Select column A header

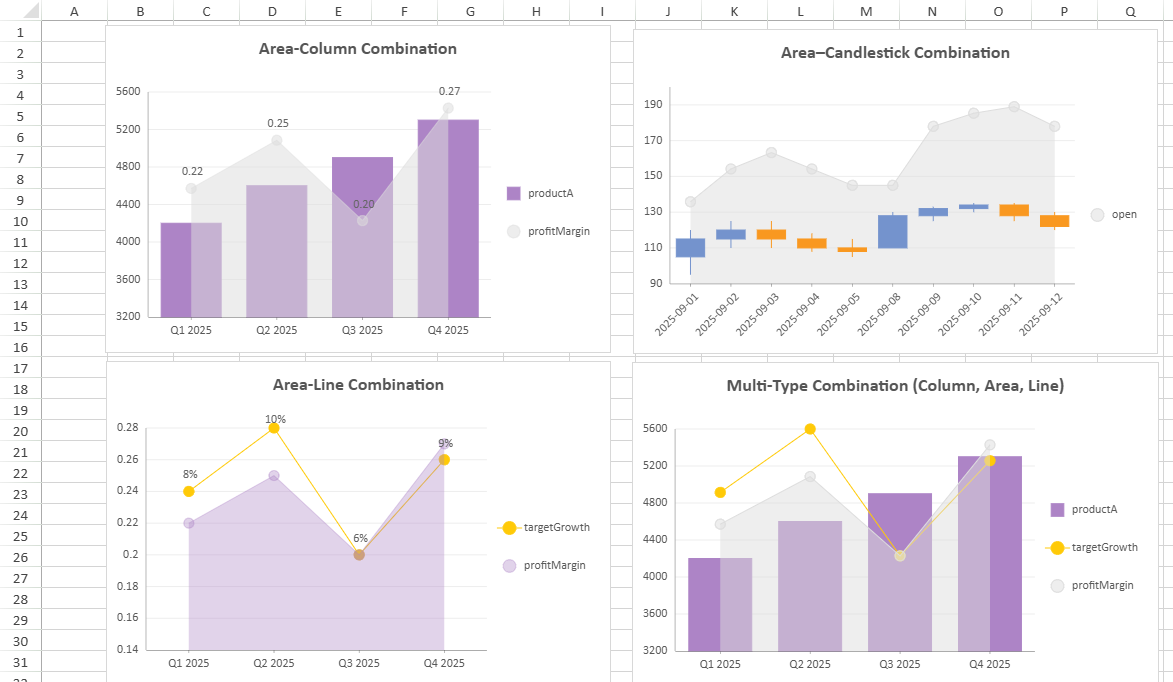coord(74,11)
